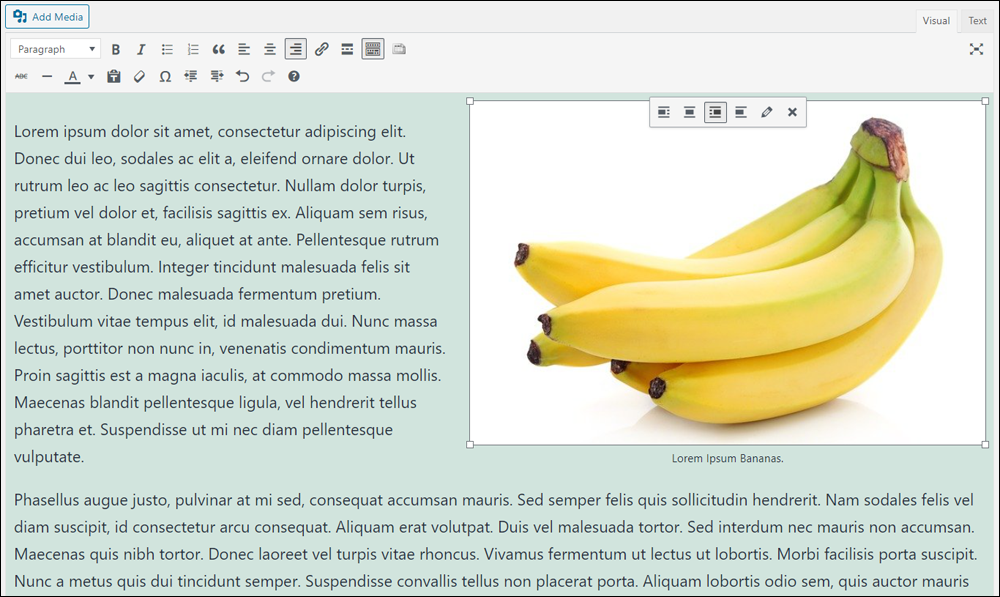This screenshot has width=1000, height=597.
Task: Toggle the toolbar kitchen sink button
Action: (x=373, y=49)
